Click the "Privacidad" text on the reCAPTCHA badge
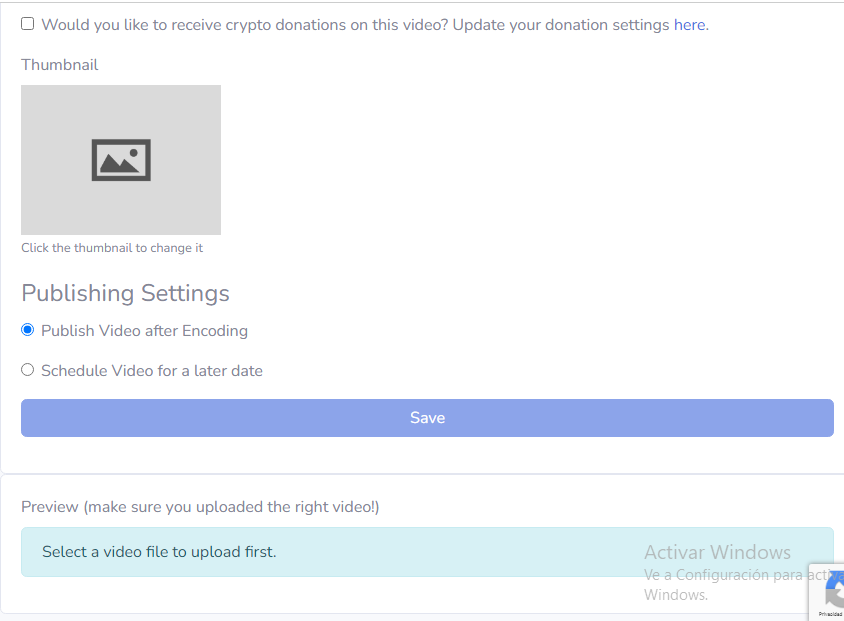The width and height of the screenshot is (844, 621). (x=832, y=614)
